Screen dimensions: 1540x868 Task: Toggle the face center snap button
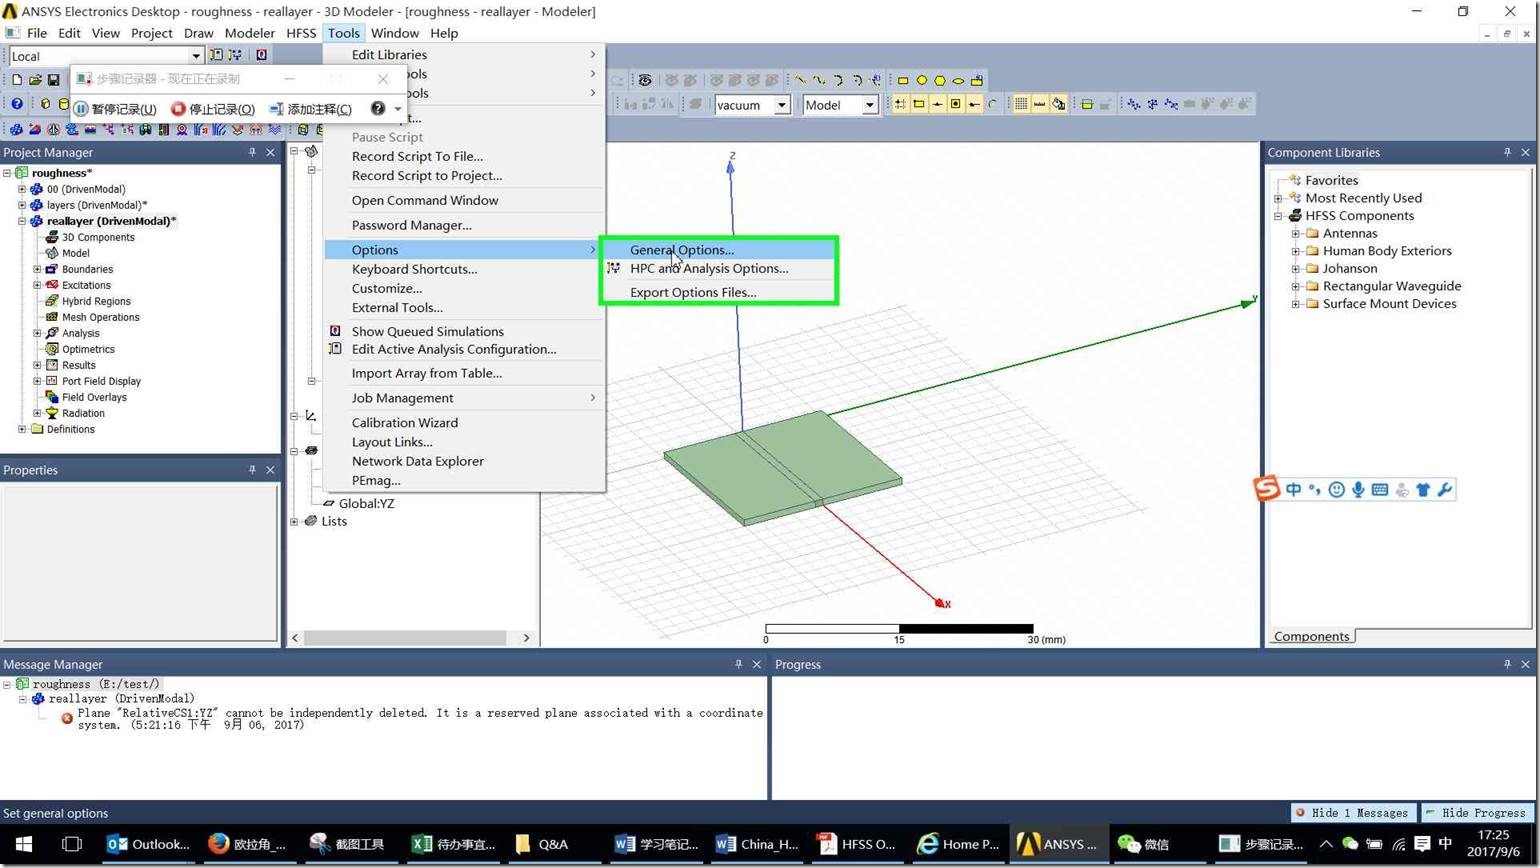tap(955, 104)
